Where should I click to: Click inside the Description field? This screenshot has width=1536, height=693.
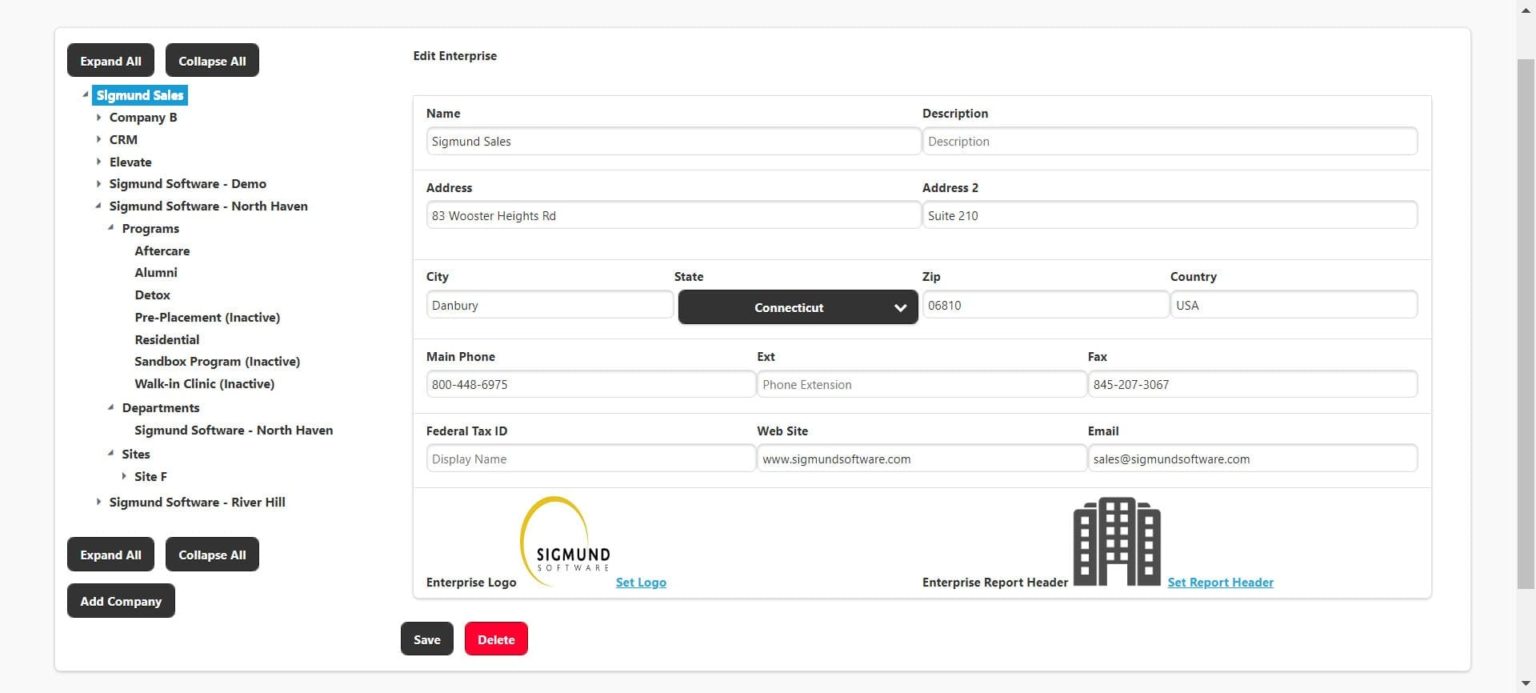[x=1169, y=141]
